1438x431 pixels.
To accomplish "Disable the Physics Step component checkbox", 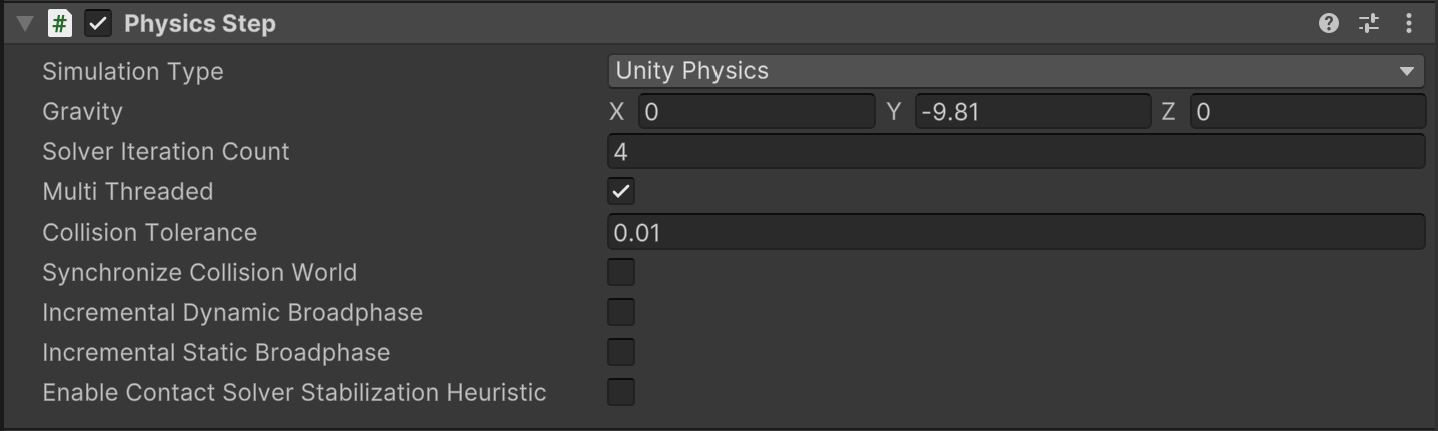I will point(98,24).
